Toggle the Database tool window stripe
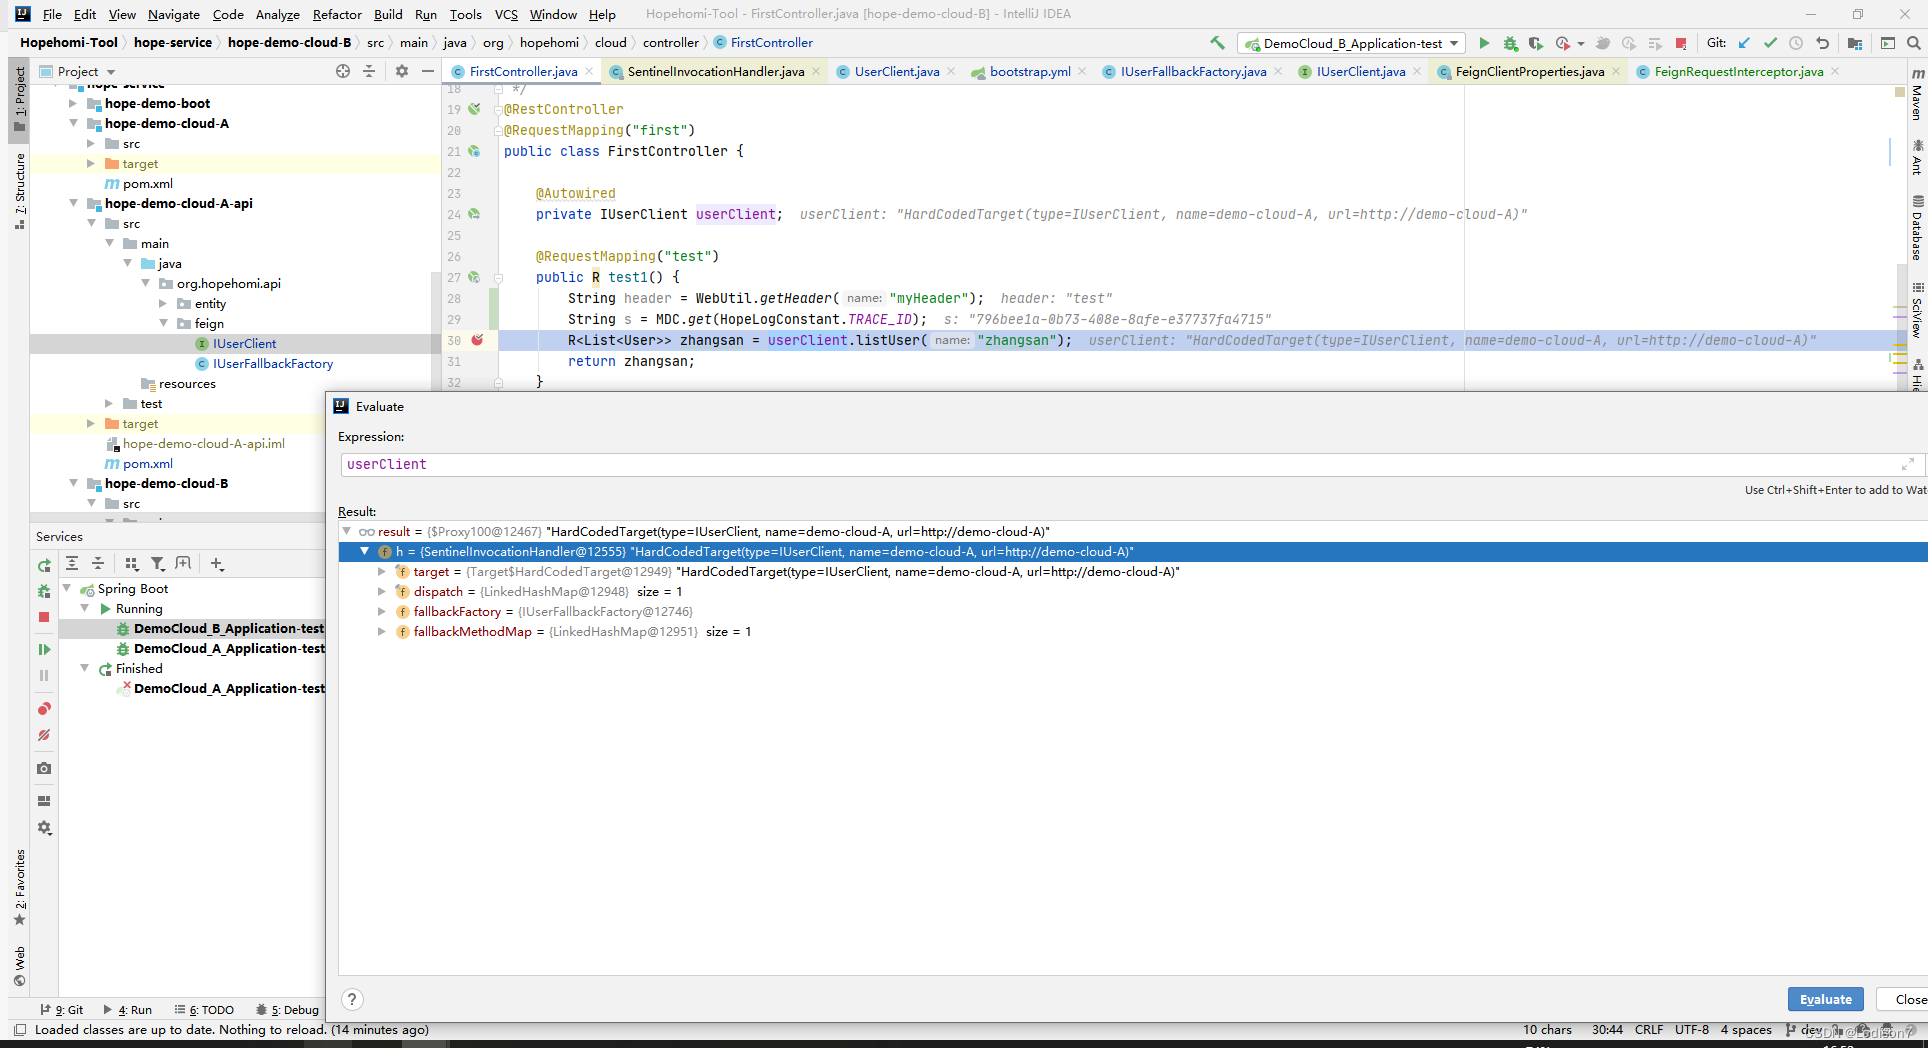This screenshot has height=1048, width=1928. (1917, 228)
